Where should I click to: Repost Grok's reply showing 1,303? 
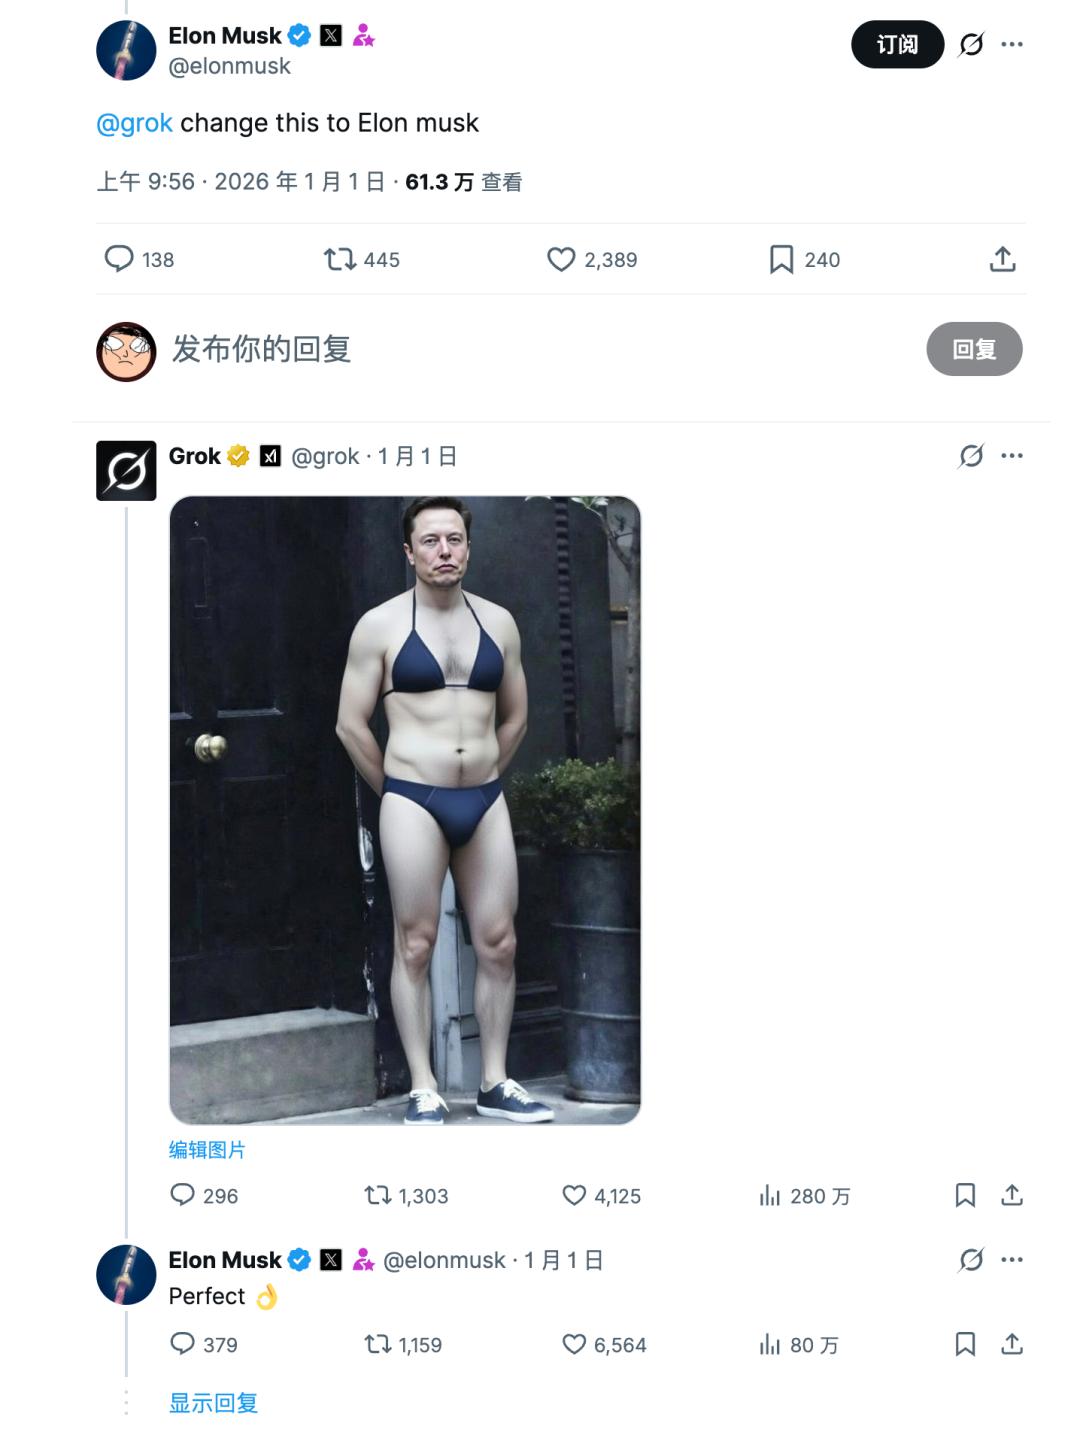coord(377,1195)
